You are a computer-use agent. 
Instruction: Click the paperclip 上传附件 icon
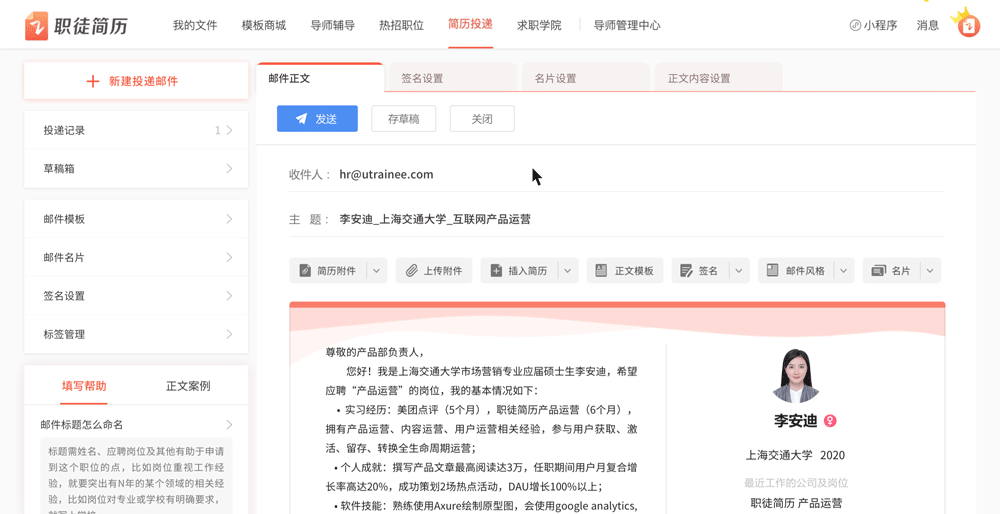tap(412, 270)
